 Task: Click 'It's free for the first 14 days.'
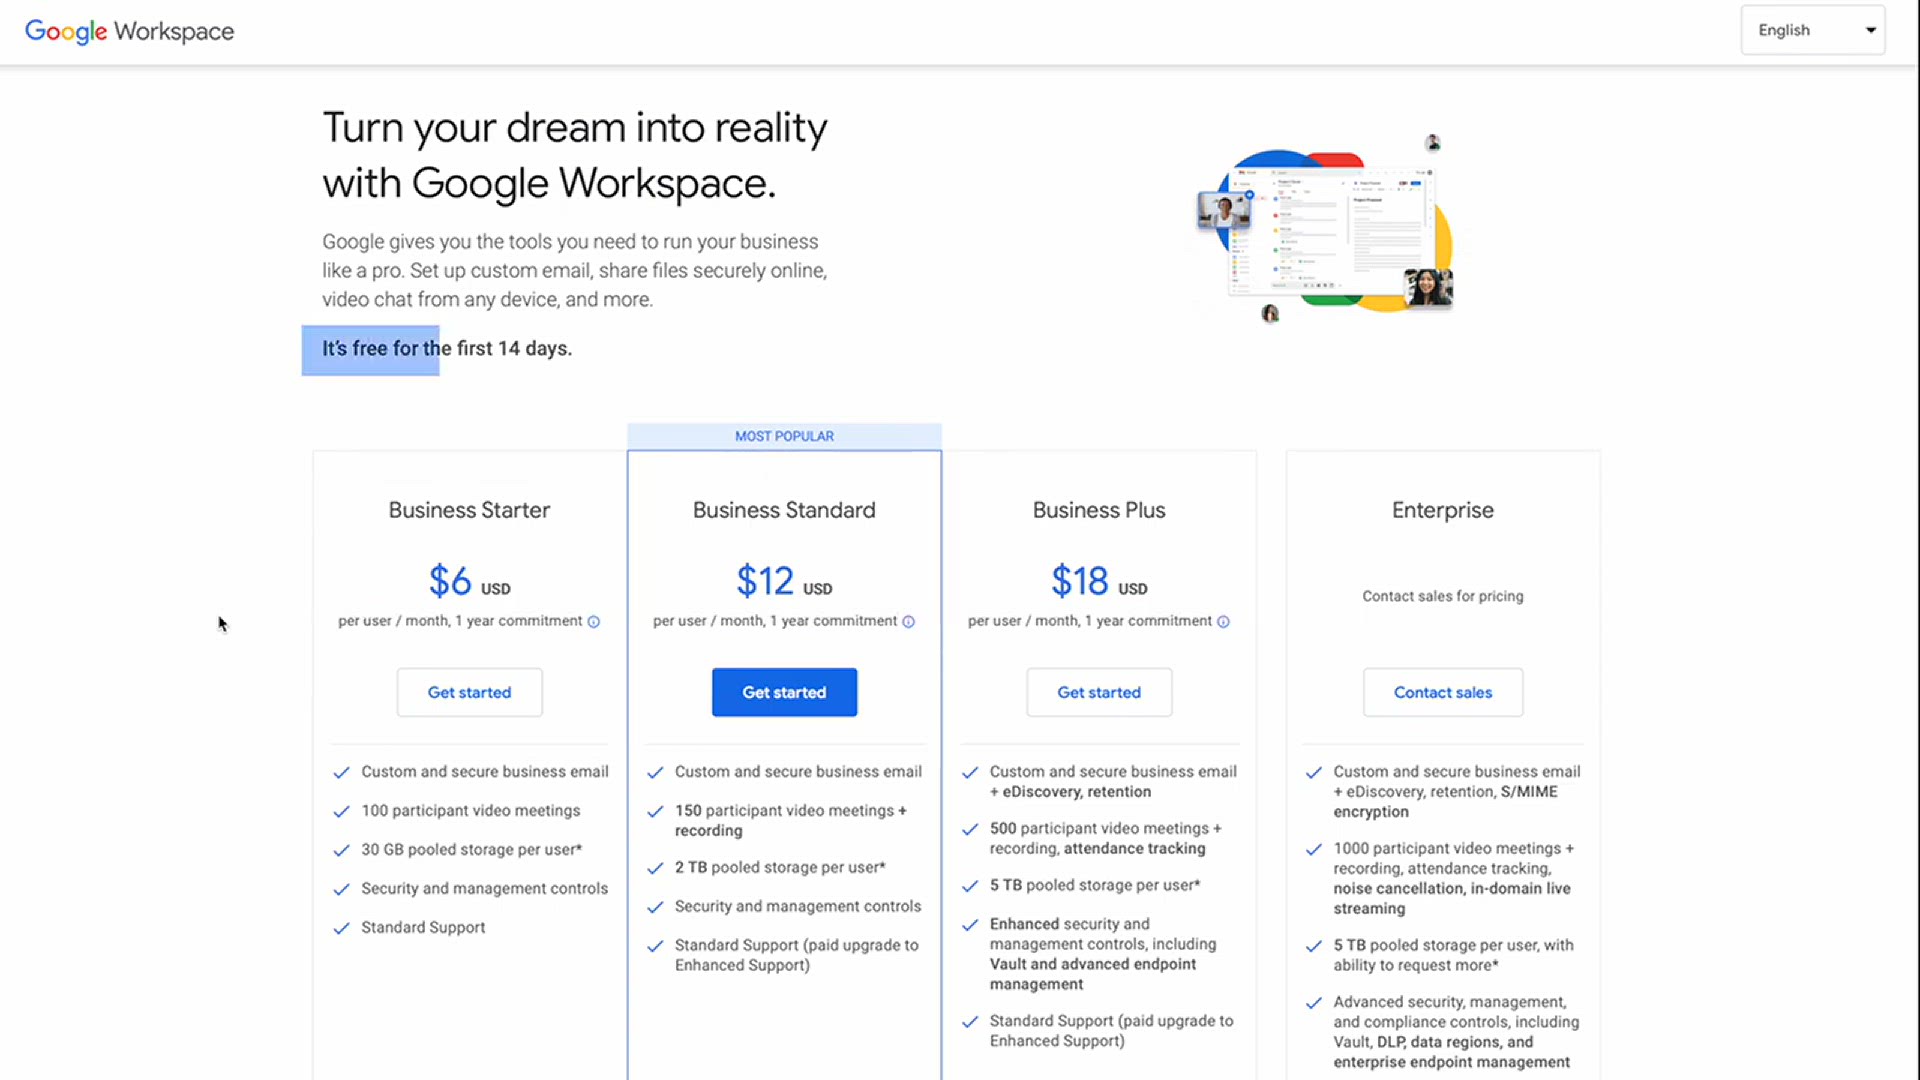447,349
